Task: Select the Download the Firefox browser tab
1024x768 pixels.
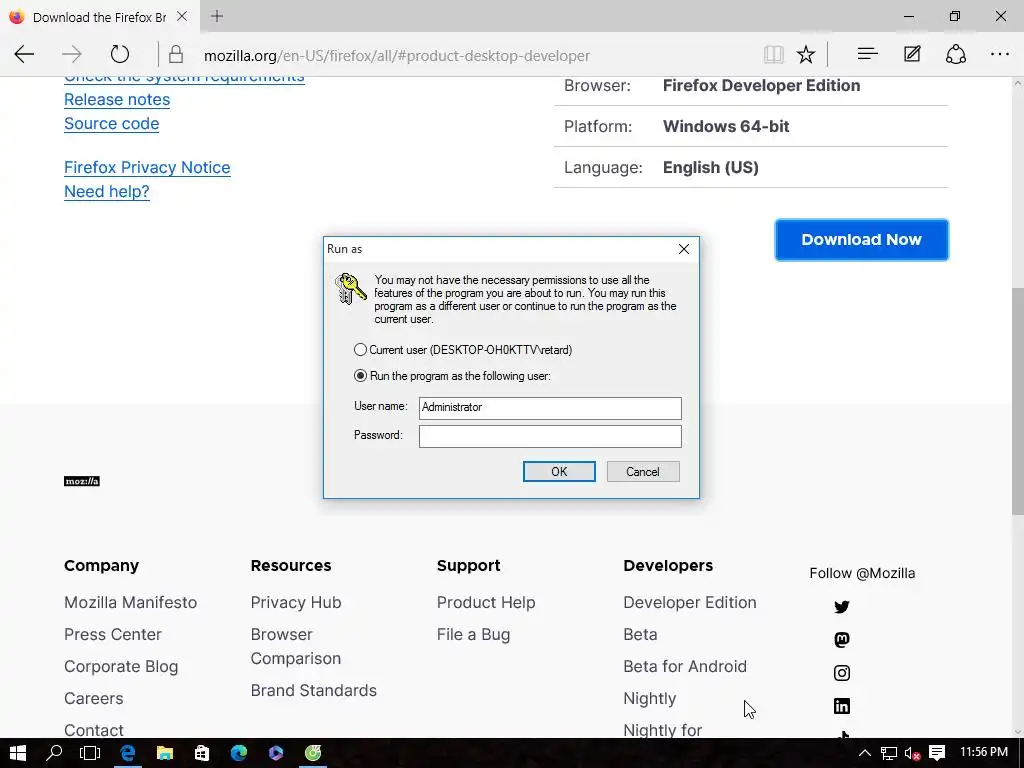Action: (99, 17)
